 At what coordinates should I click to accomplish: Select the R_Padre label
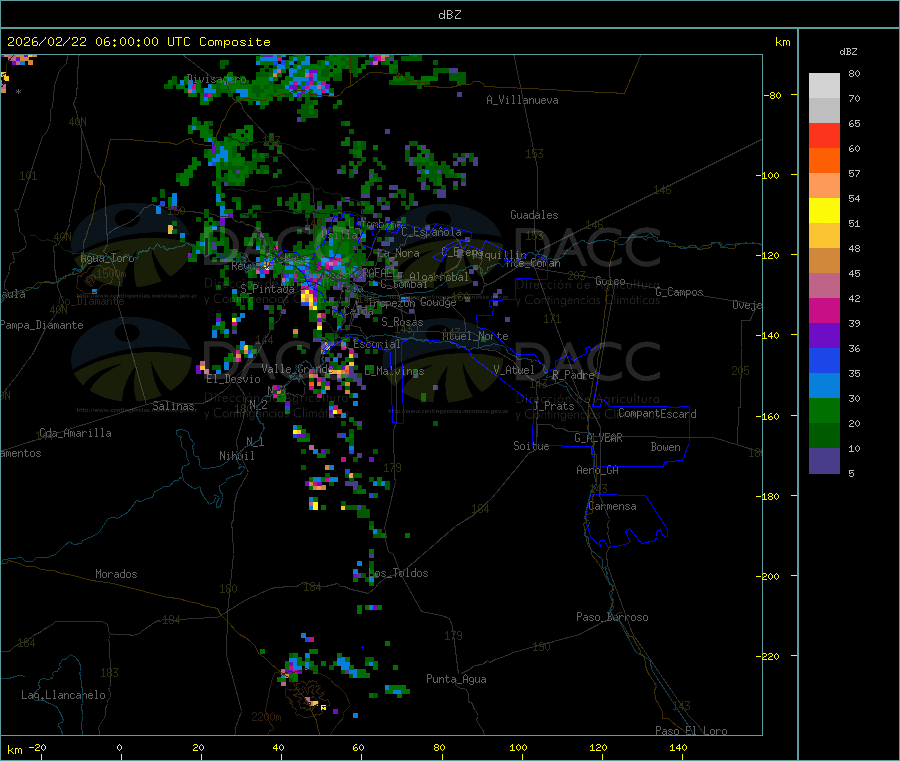(573, 375)
